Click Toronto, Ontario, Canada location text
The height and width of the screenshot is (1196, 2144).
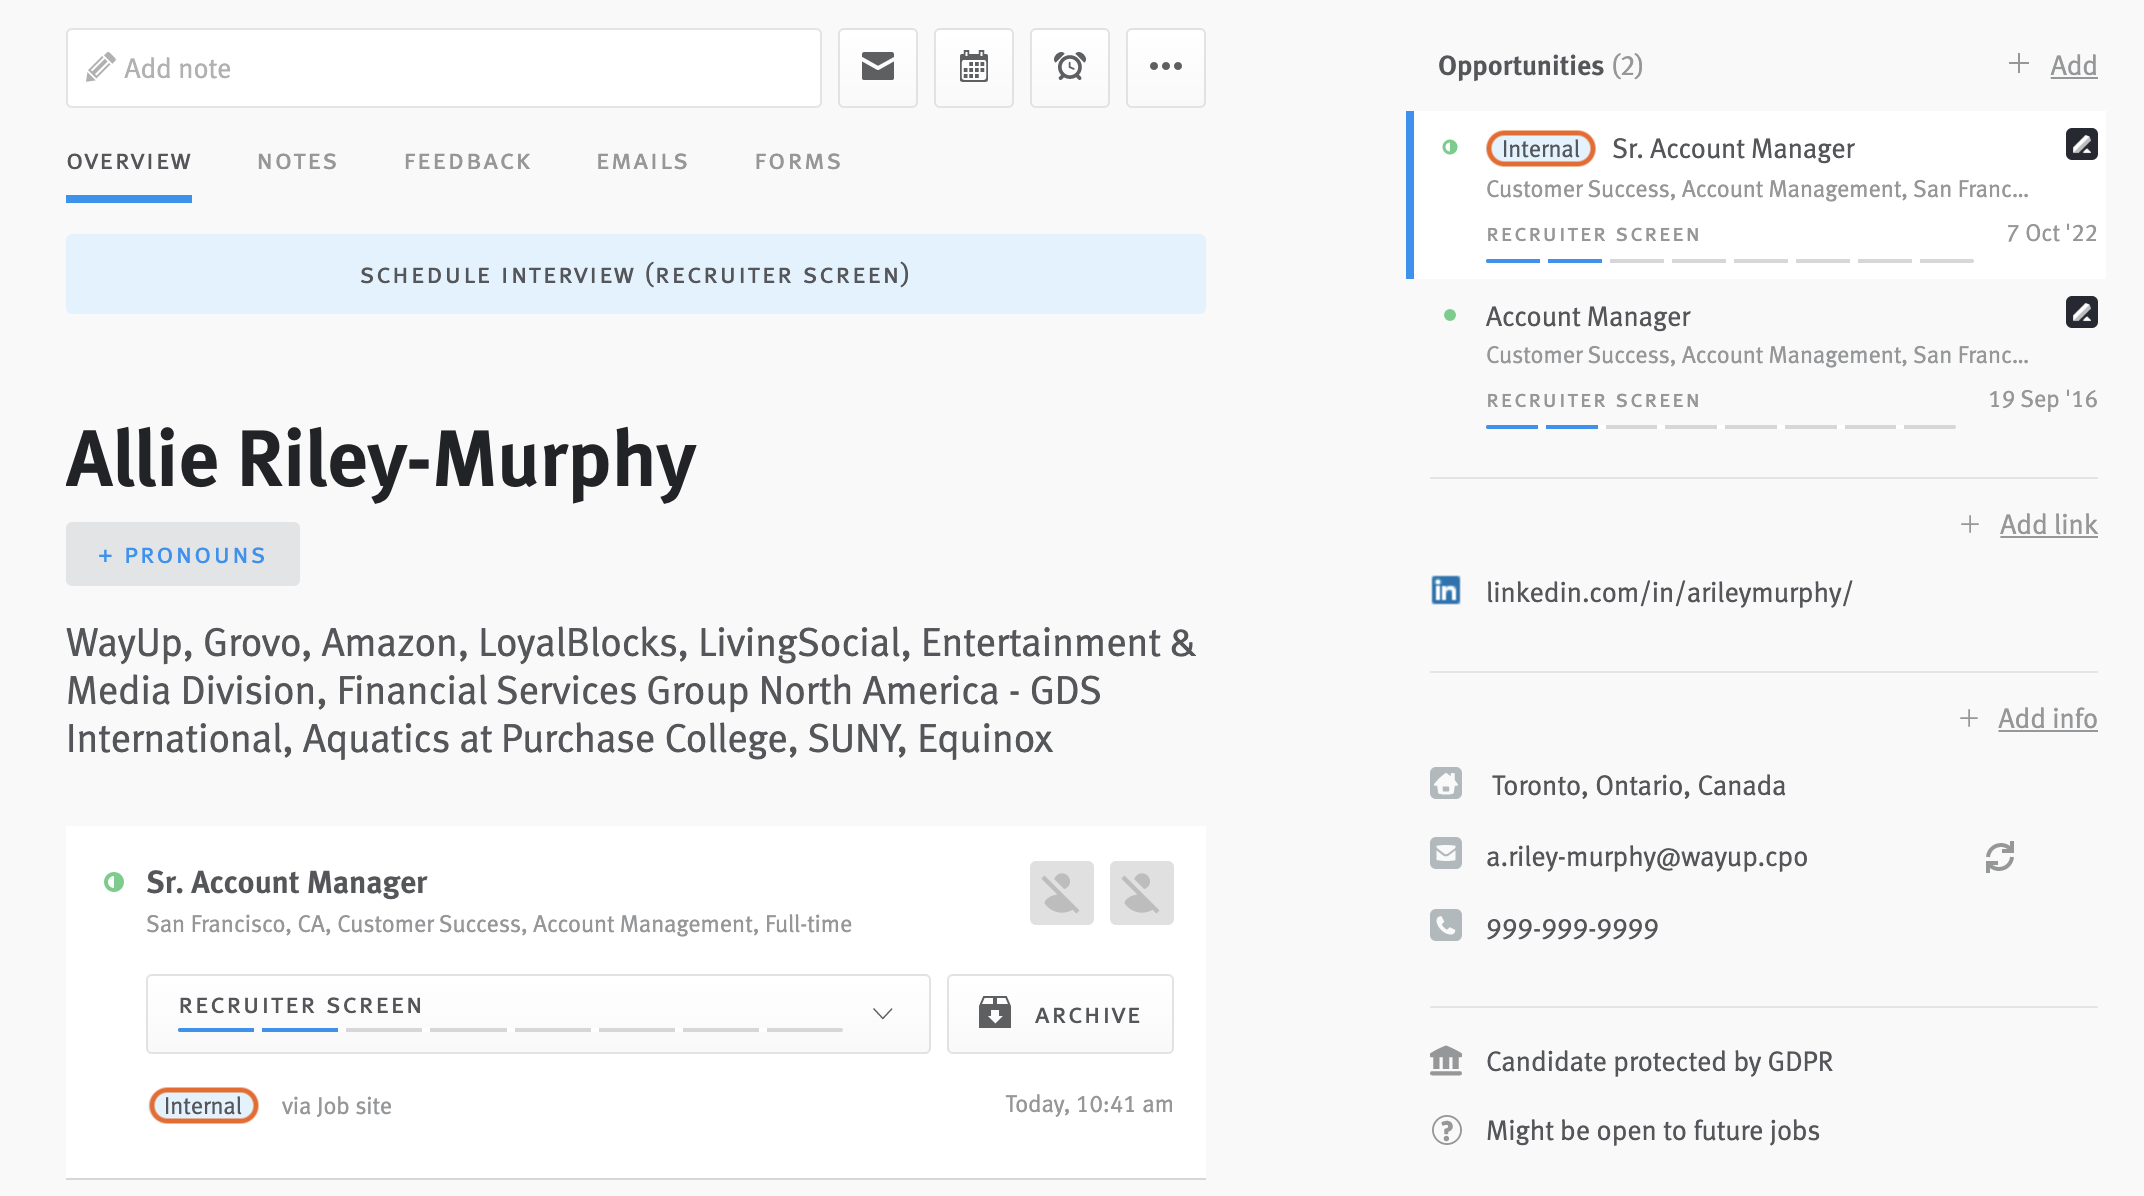1638,785
